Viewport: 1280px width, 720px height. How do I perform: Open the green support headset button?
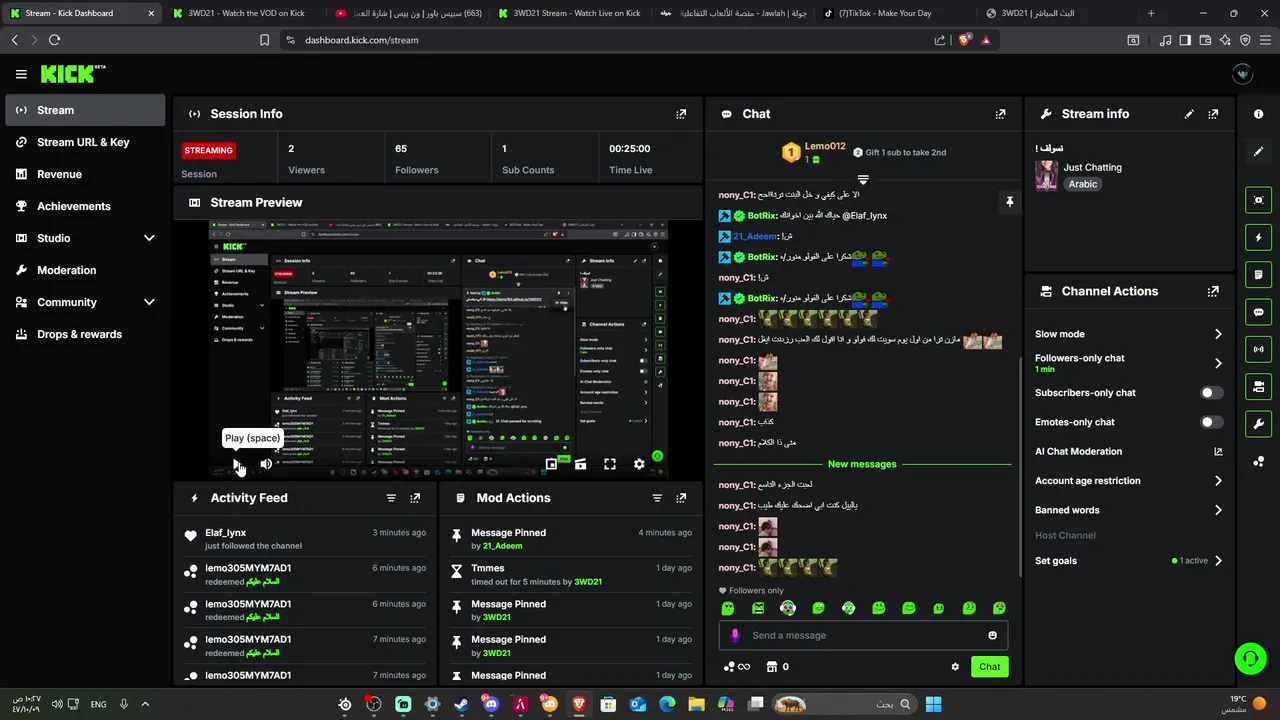[x=1250, y=658]
